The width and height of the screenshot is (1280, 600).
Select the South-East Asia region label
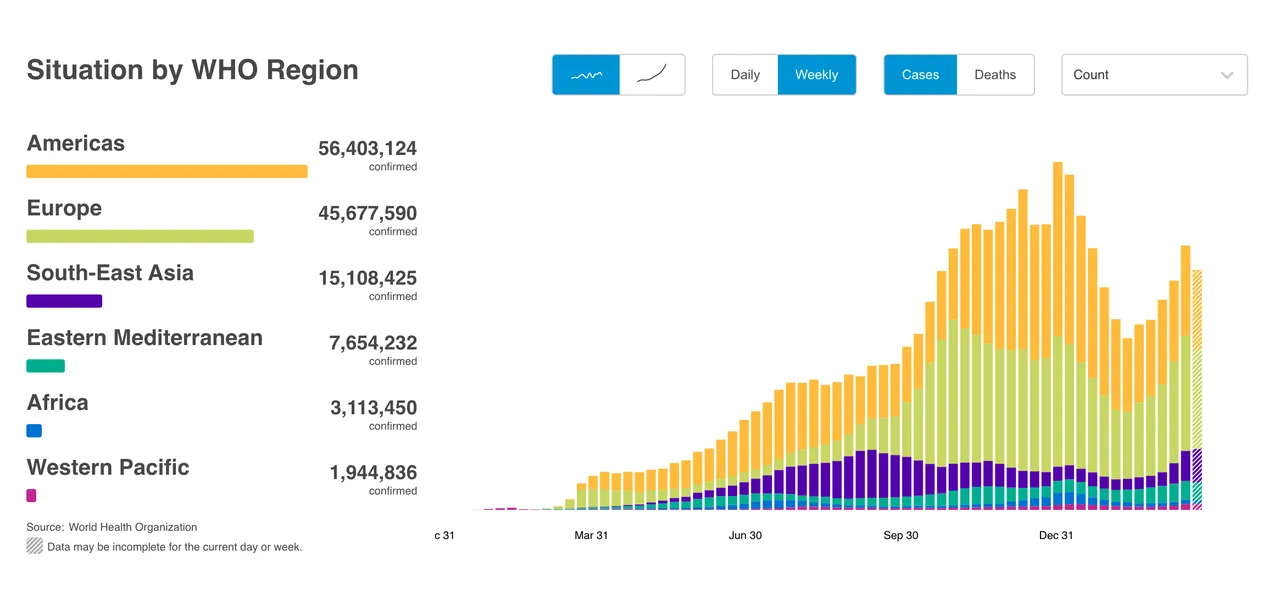click(110, 273)
